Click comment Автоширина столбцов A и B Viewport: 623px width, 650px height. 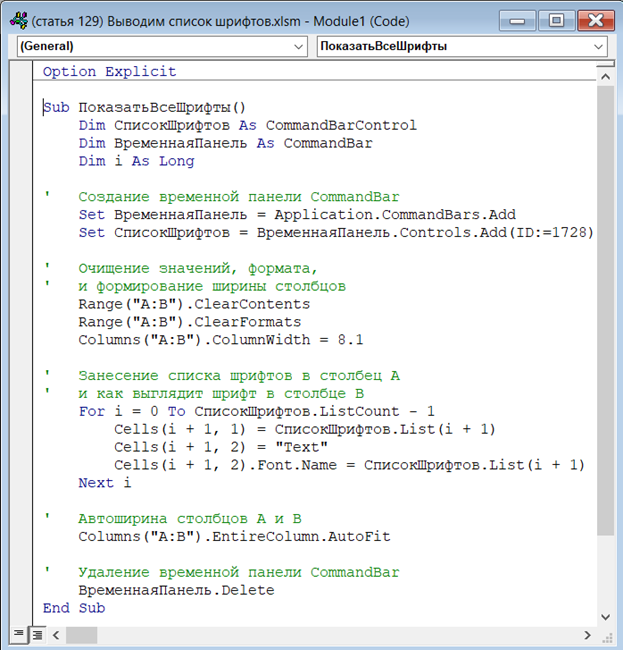[x=189, y=519]
